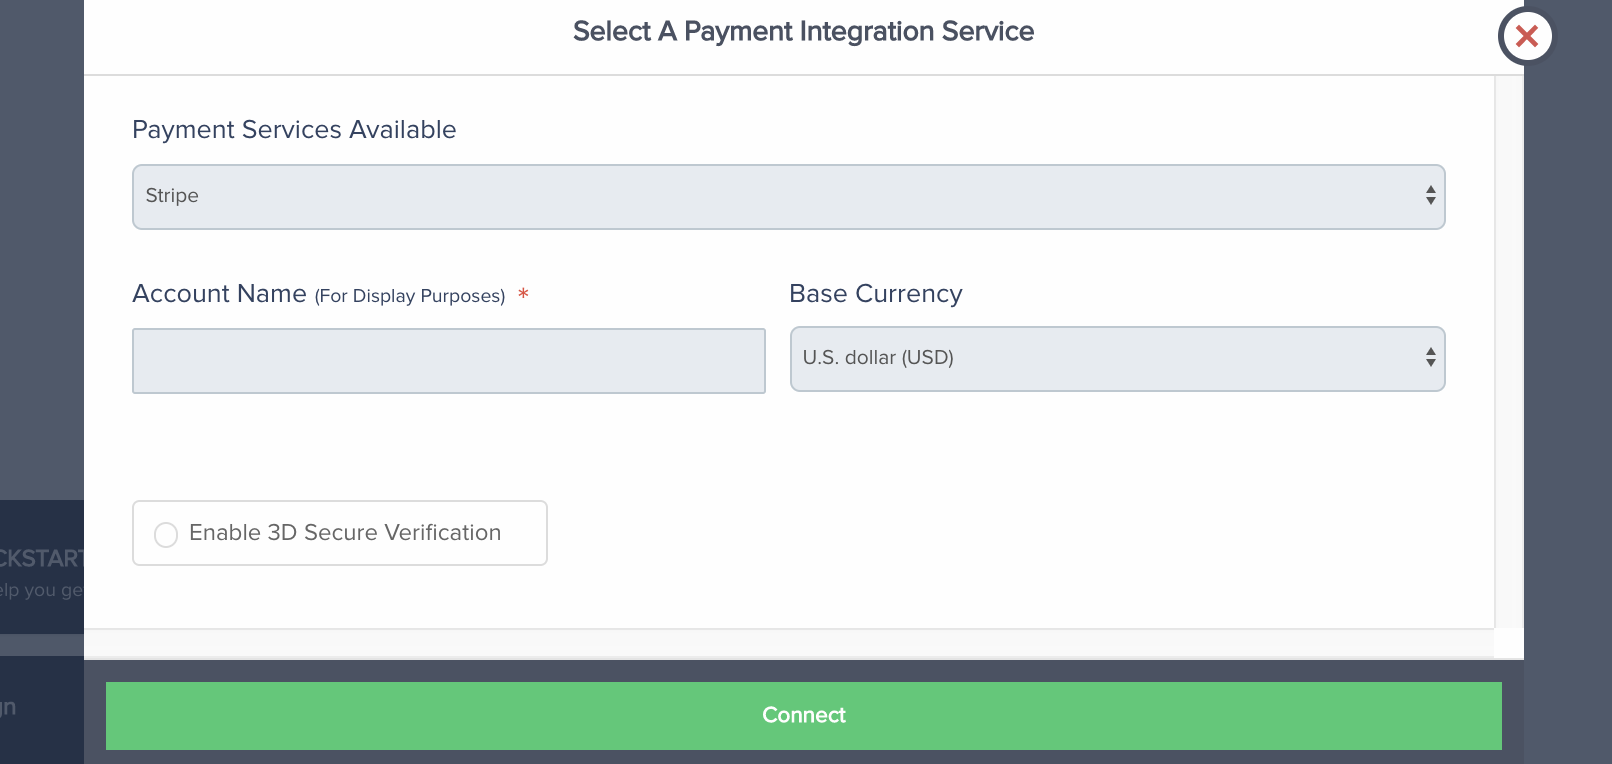Click the bordered 3D Secure option box
The height and width of the screenshot is (764, 1612).
click(x=340, y=533)
